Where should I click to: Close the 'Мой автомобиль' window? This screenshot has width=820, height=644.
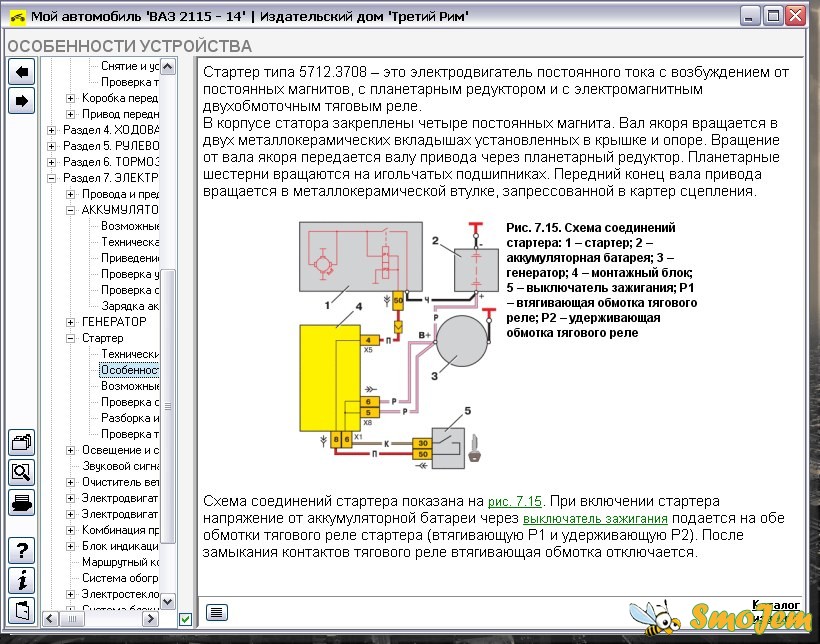coord(796,16)
